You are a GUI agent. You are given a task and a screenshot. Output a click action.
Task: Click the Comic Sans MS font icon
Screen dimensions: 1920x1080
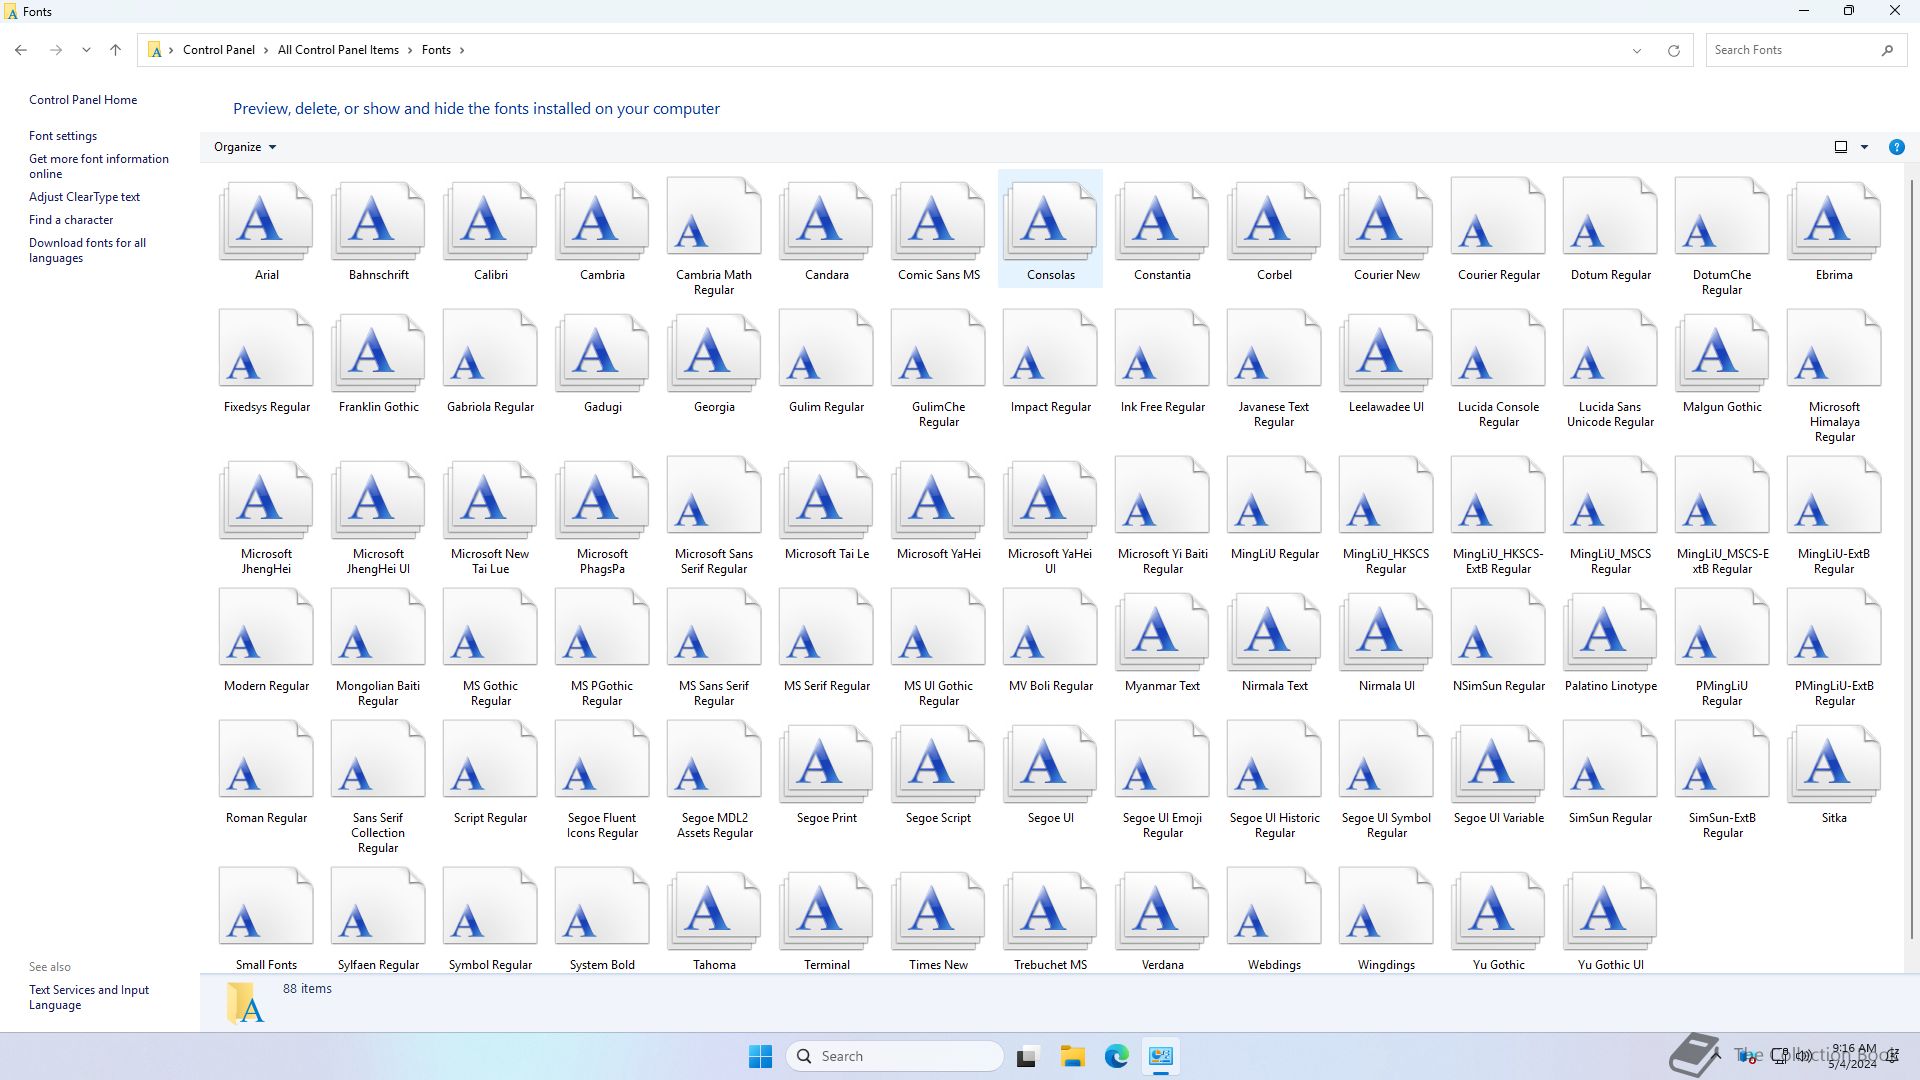(938, 220)
